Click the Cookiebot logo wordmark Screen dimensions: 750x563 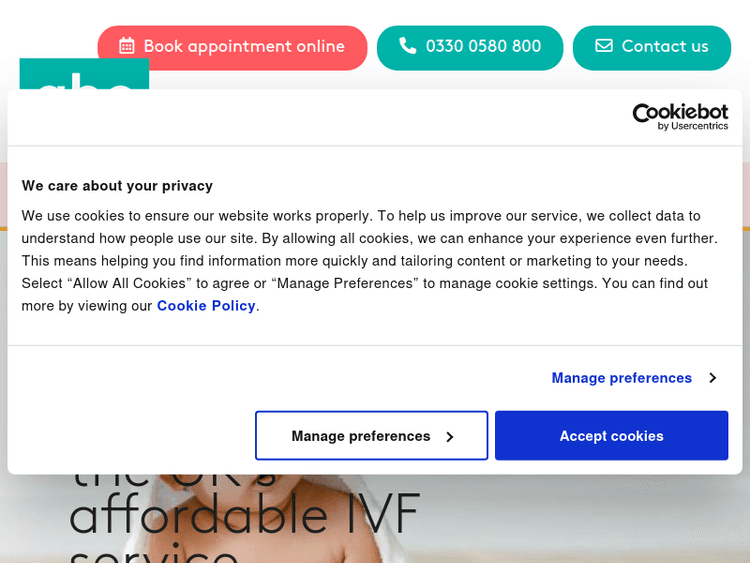point(680,112)
